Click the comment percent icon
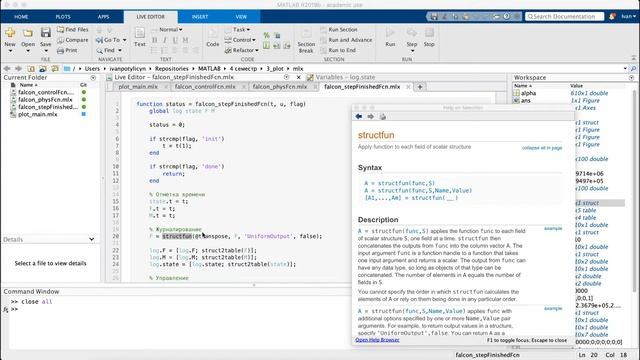The height and width of the screenshot is (360, 640). tap(266, 36)
